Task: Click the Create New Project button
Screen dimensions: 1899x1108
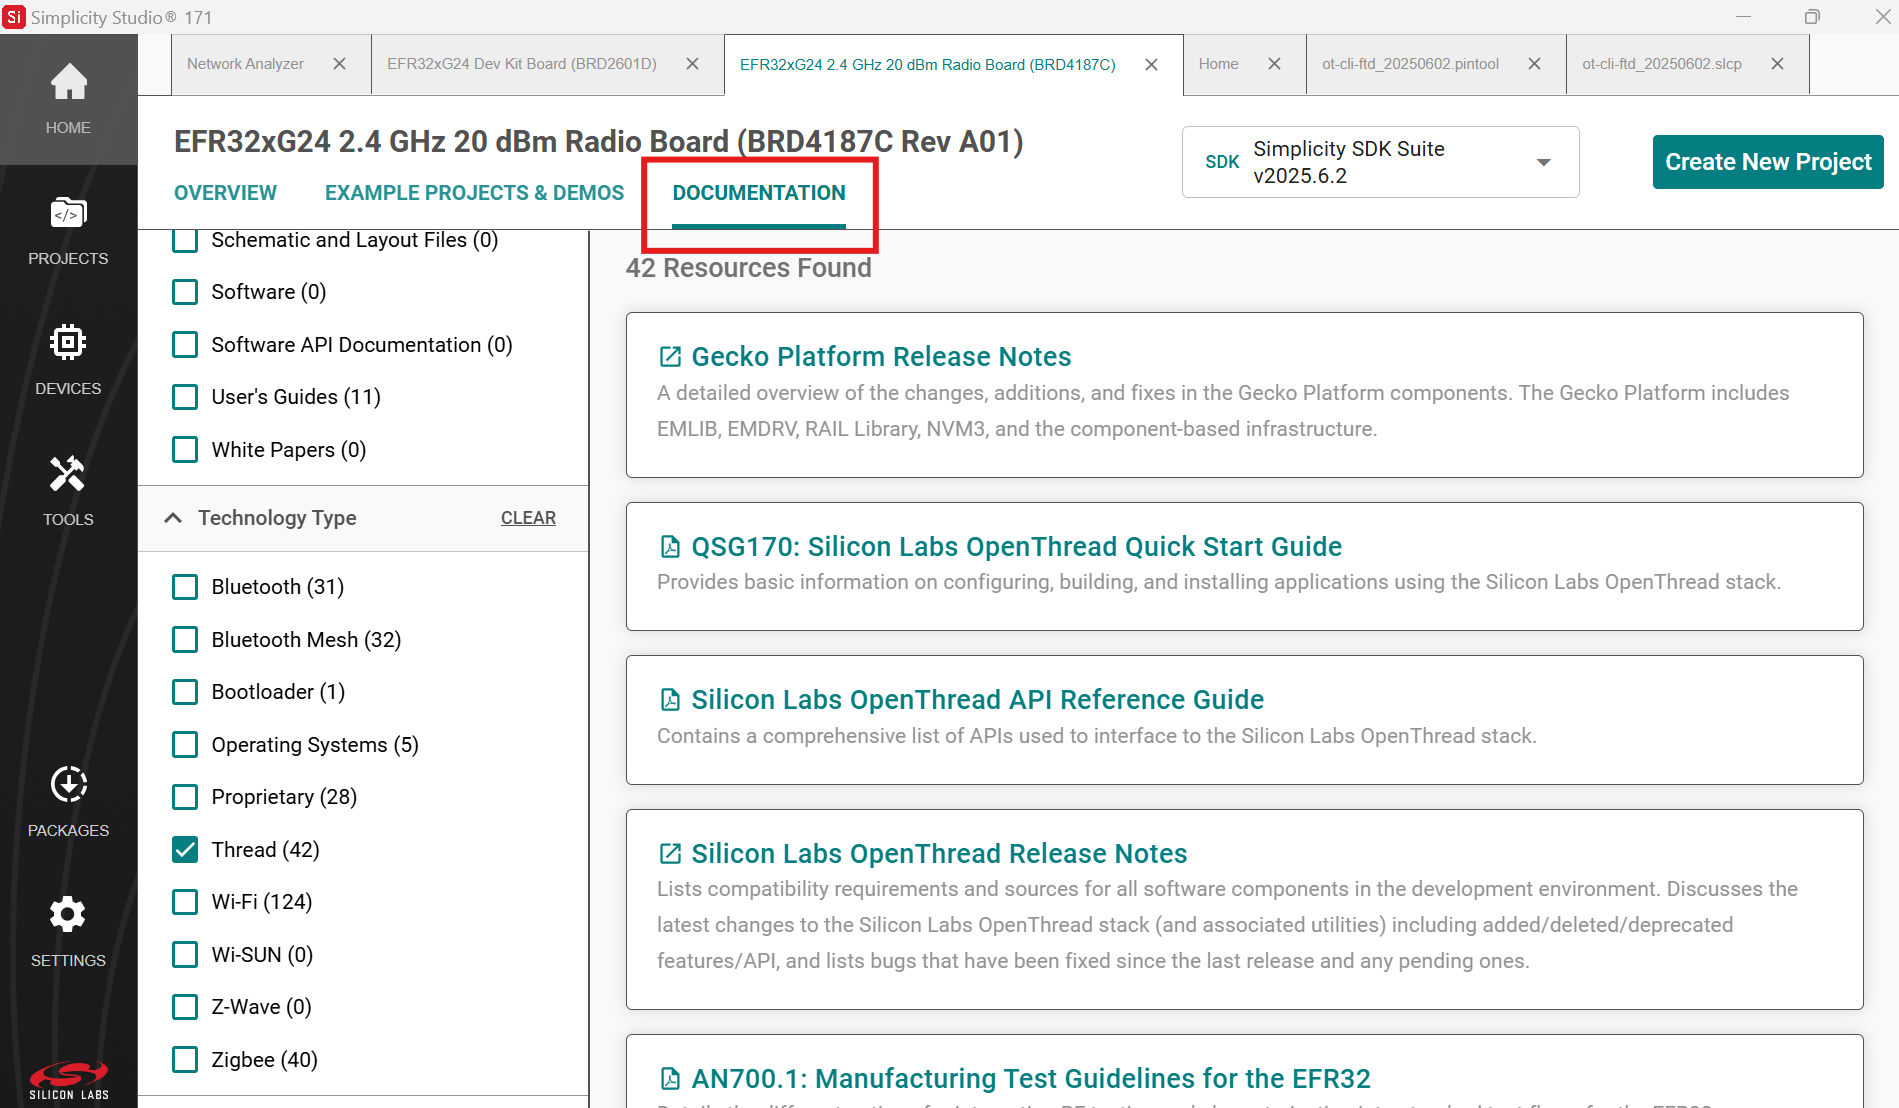Action: 1768,162
